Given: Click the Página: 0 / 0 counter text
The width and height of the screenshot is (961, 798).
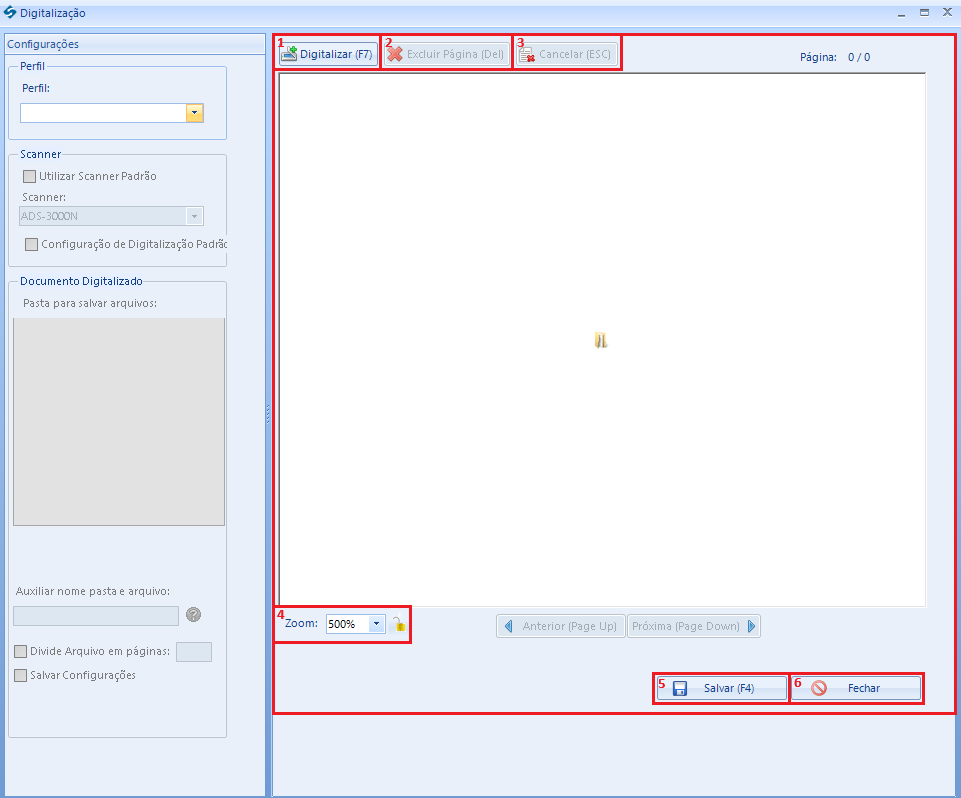Looking at the screenshot, I should (x=835, y=57).
